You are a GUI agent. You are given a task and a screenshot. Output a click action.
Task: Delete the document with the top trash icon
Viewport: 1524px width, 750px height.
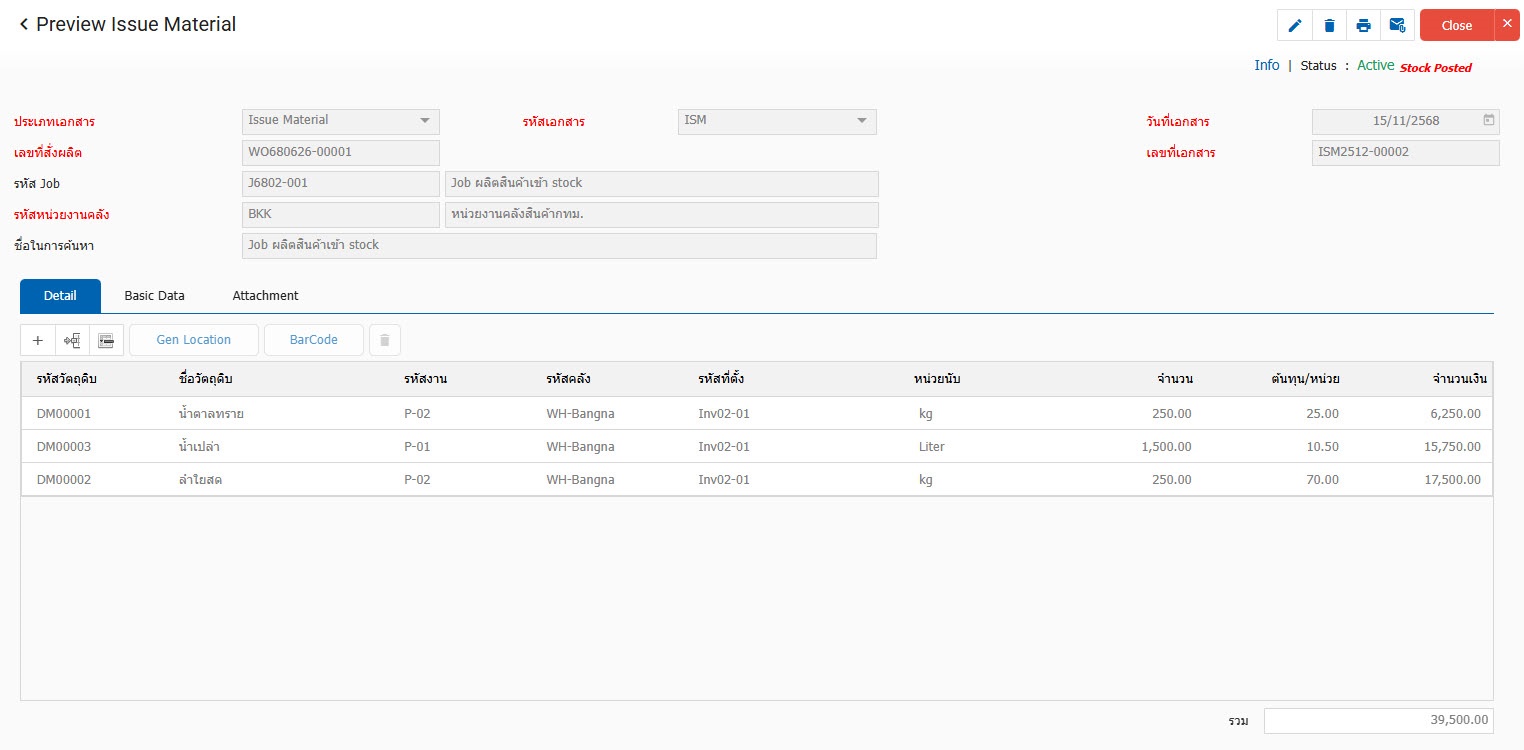1329,26
